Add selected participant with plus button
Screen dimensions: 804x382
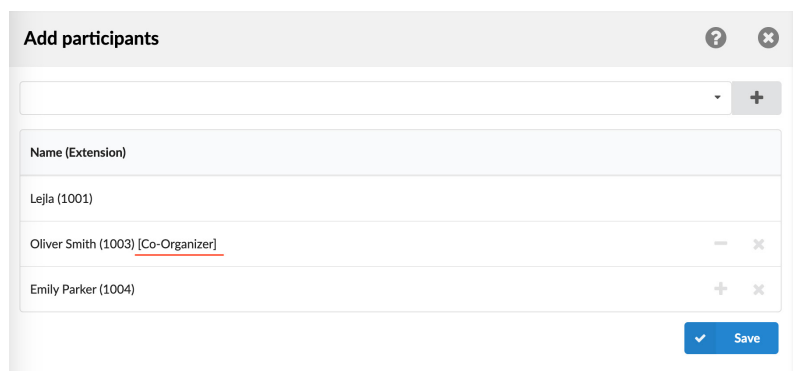pos(756,97)
